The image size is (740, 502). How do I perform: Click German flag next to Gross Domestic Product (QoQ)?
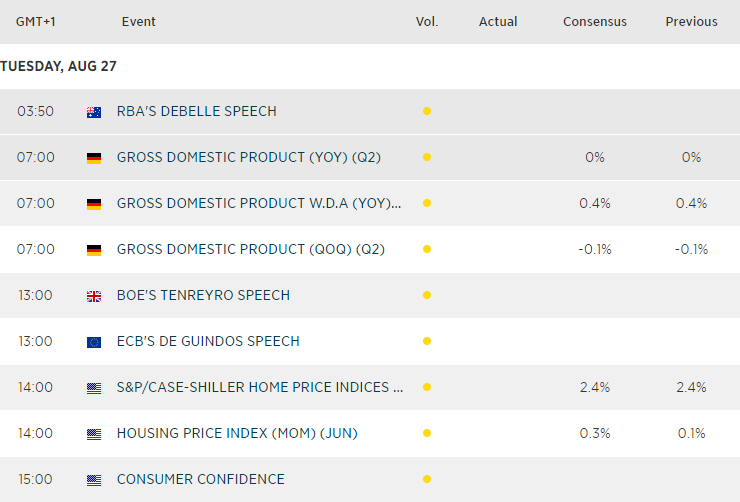[94, 250]
